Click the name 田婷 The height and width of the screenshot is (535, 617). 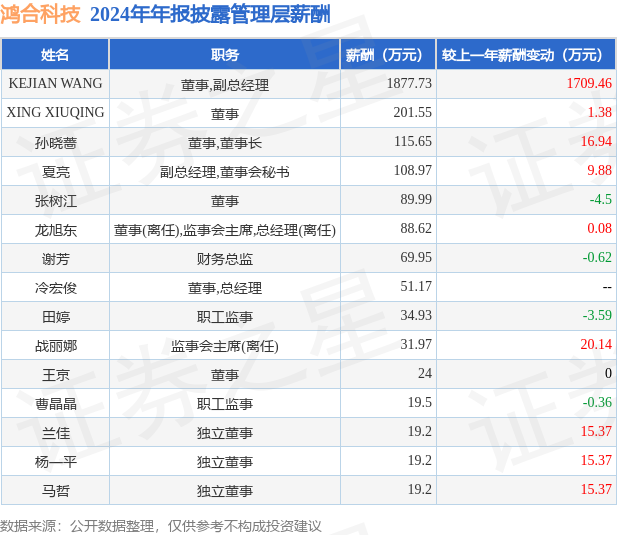(x=55, y=317)
